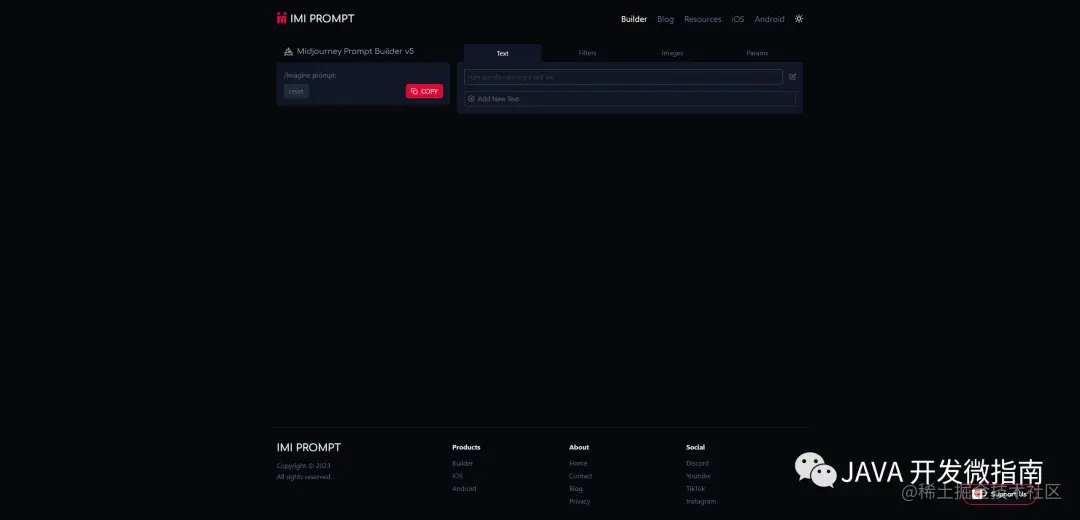Open Contact link in footer
The image size is (1080, 520).
[x=581, y=476]
